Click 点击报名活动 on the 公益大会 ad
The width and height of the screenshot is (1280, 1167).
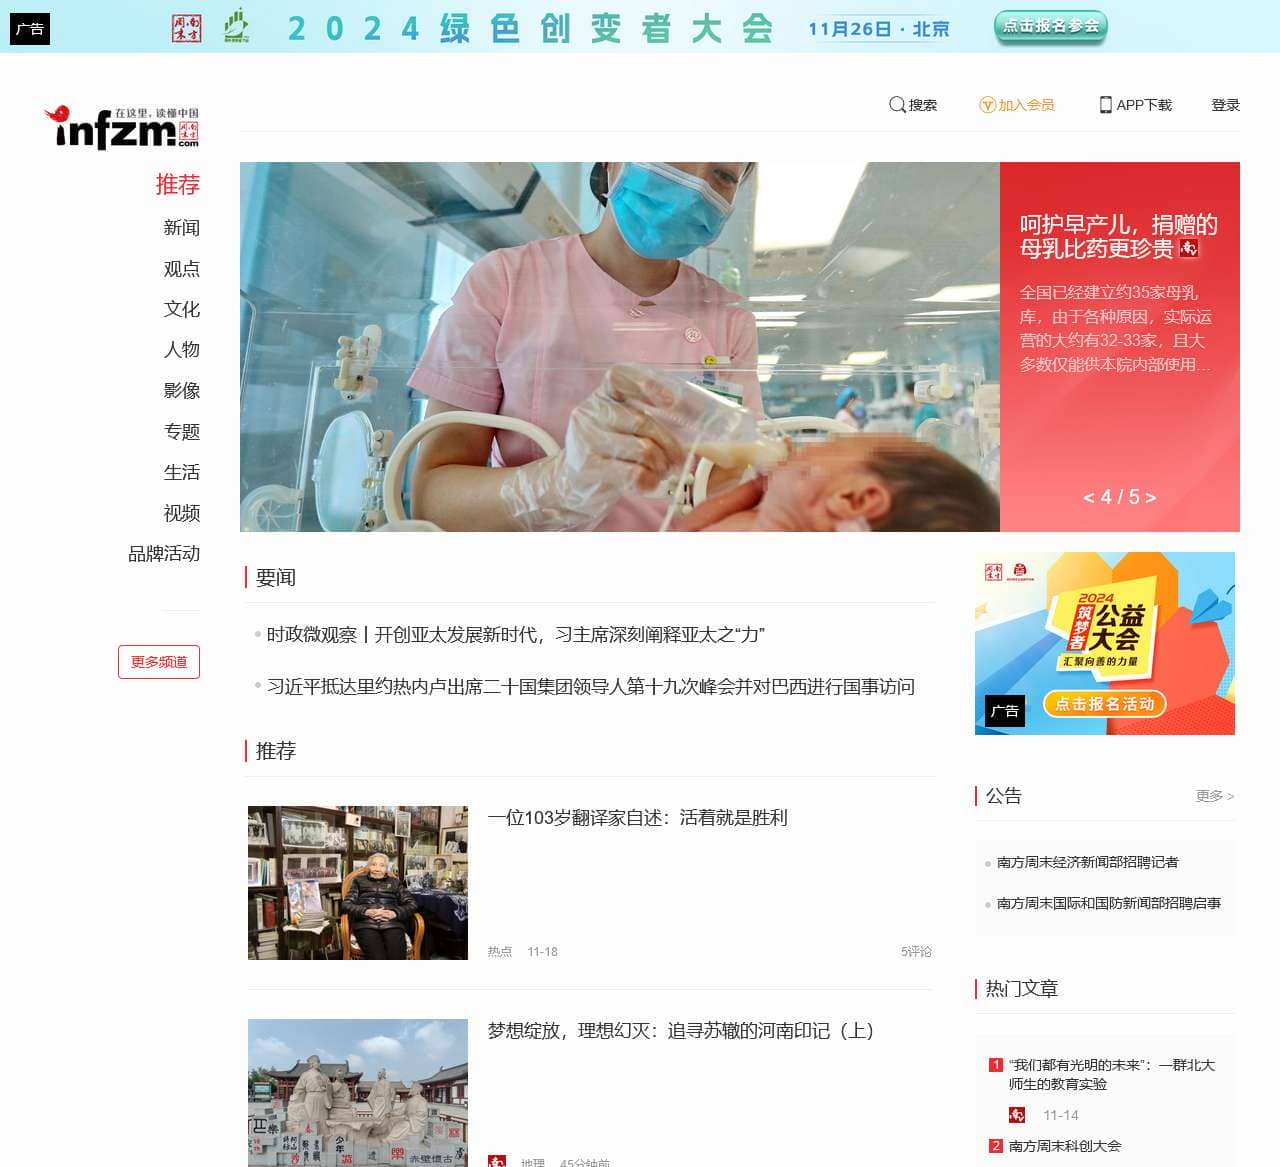1105,704
